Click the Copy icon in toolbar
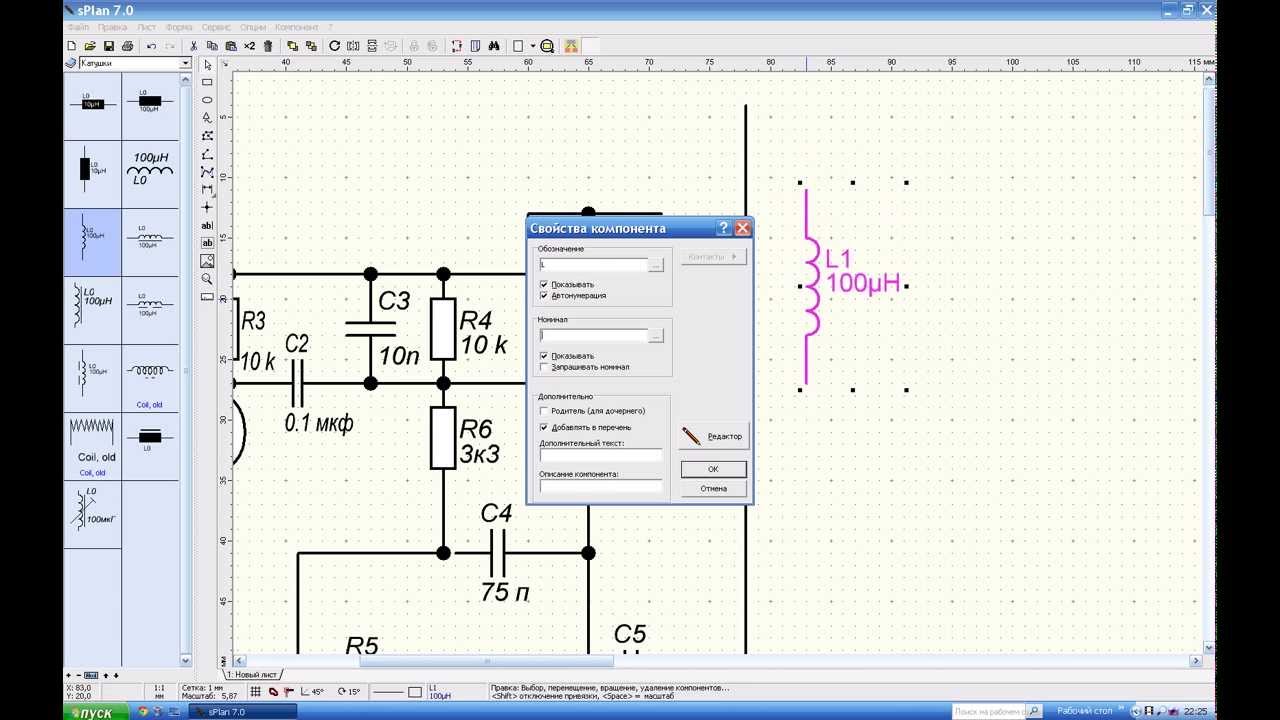Screen dimensions: 1280x720 pyautogui.click(x=212, y=46)
